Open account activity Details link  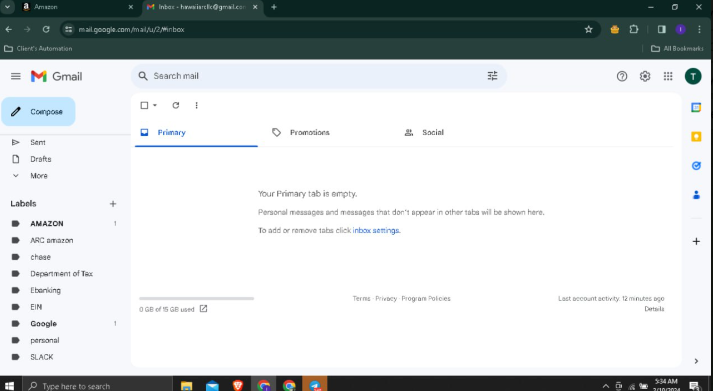pyautogui.click(x=654, y=309)
